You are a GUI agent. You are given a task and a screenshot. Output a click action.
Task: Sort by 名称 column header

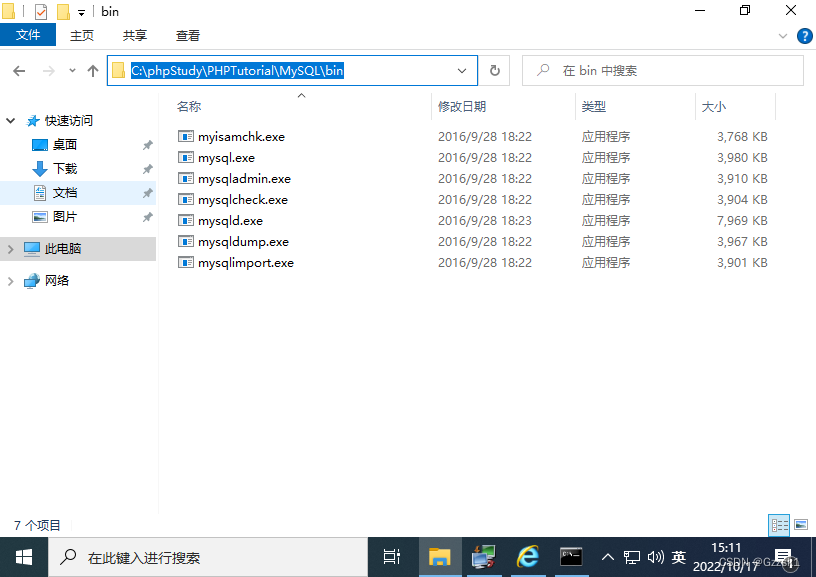(x=301, y=107)
